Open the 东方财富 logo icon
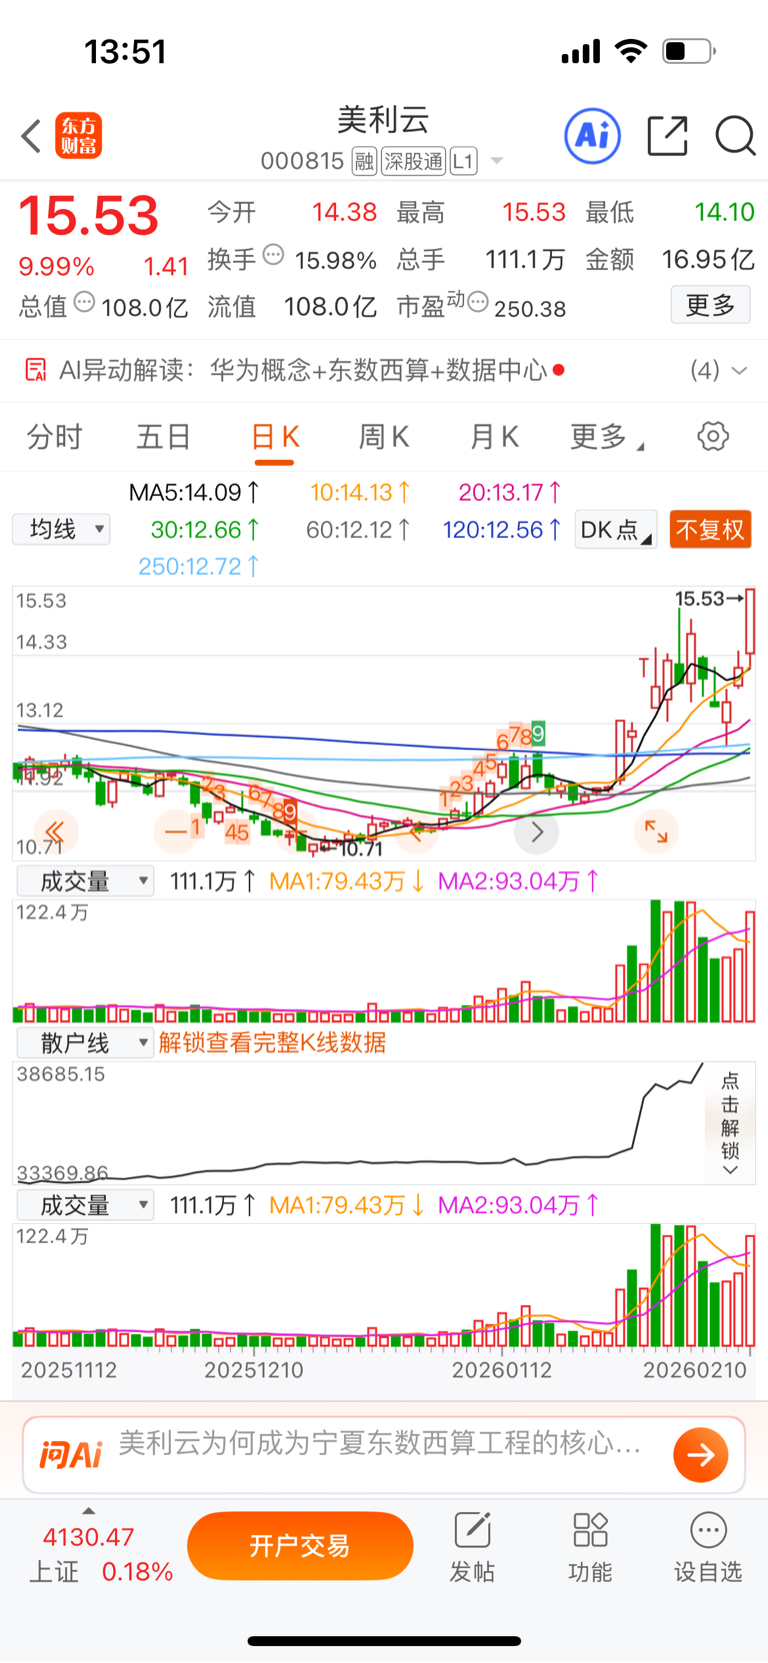Image resolution: width=768 pixels, height=1663 pixels. [x=78, y=136]
